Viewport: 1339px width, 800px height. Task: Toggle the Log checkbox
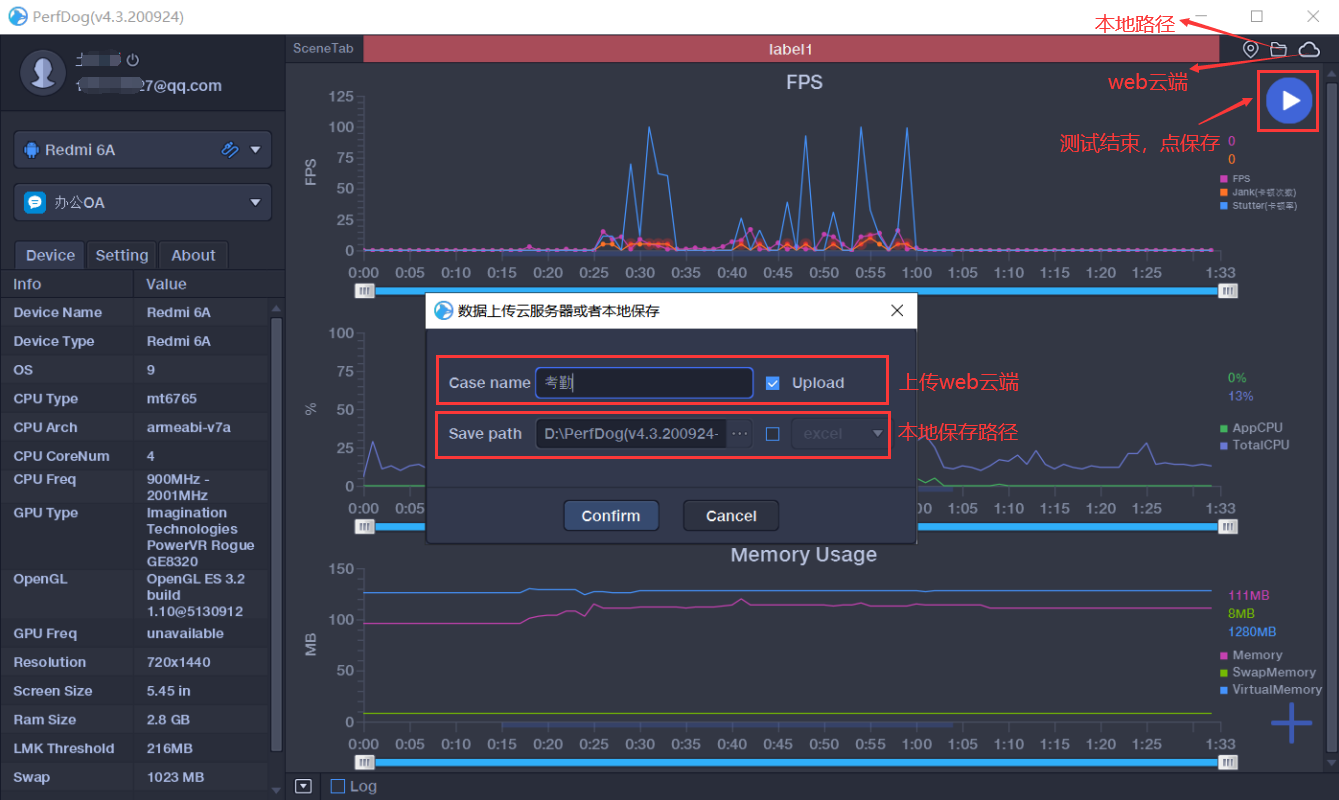tap(338, 786)
